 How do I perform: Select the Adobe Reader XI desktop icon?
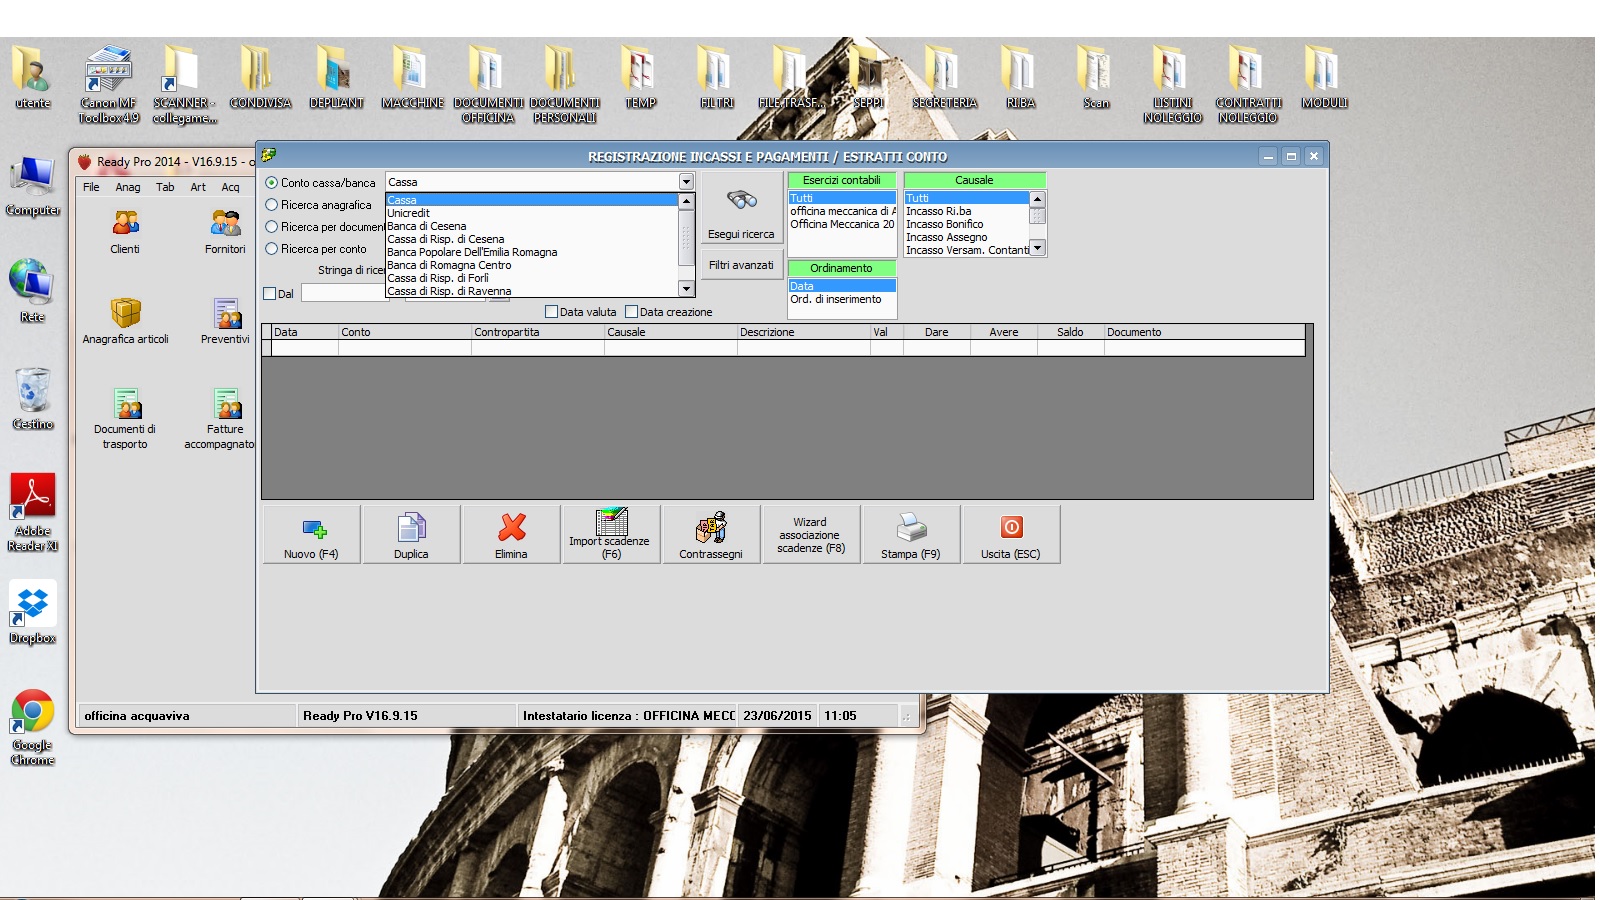coord(33,513)
